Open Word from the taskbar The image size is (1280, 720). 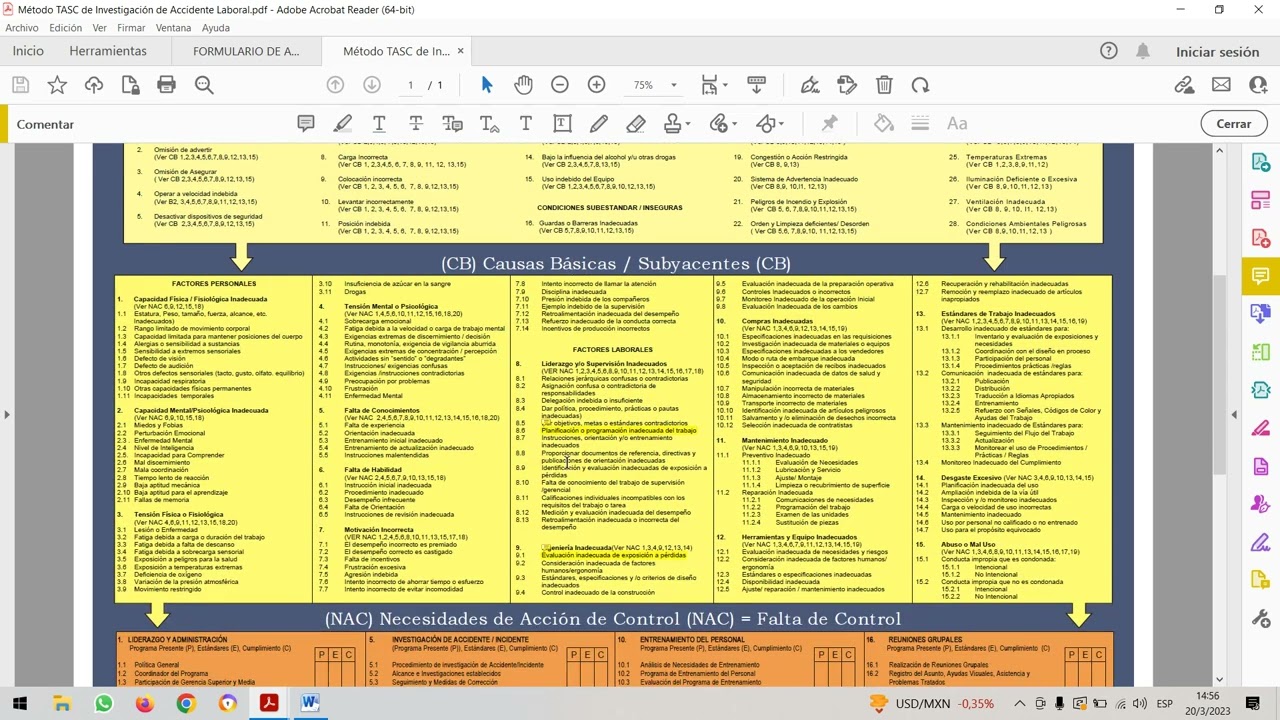point(309,703)
